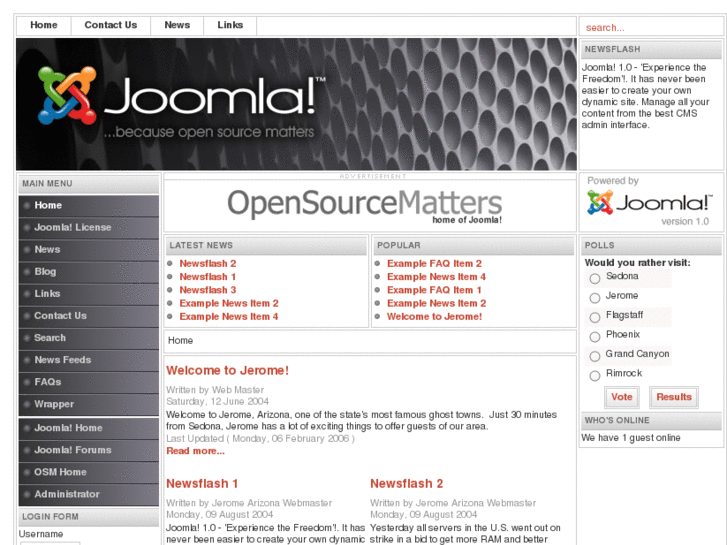
Task: Open Joomla! License in the Main Menu
Action: click(89, 228)
